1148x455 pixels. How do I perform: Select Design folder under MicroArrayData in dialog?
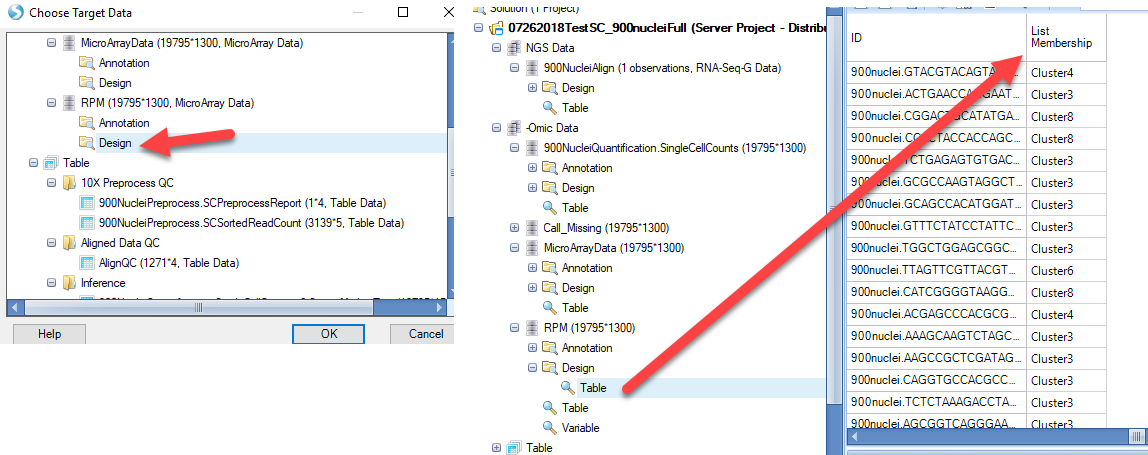pos(115,83)
